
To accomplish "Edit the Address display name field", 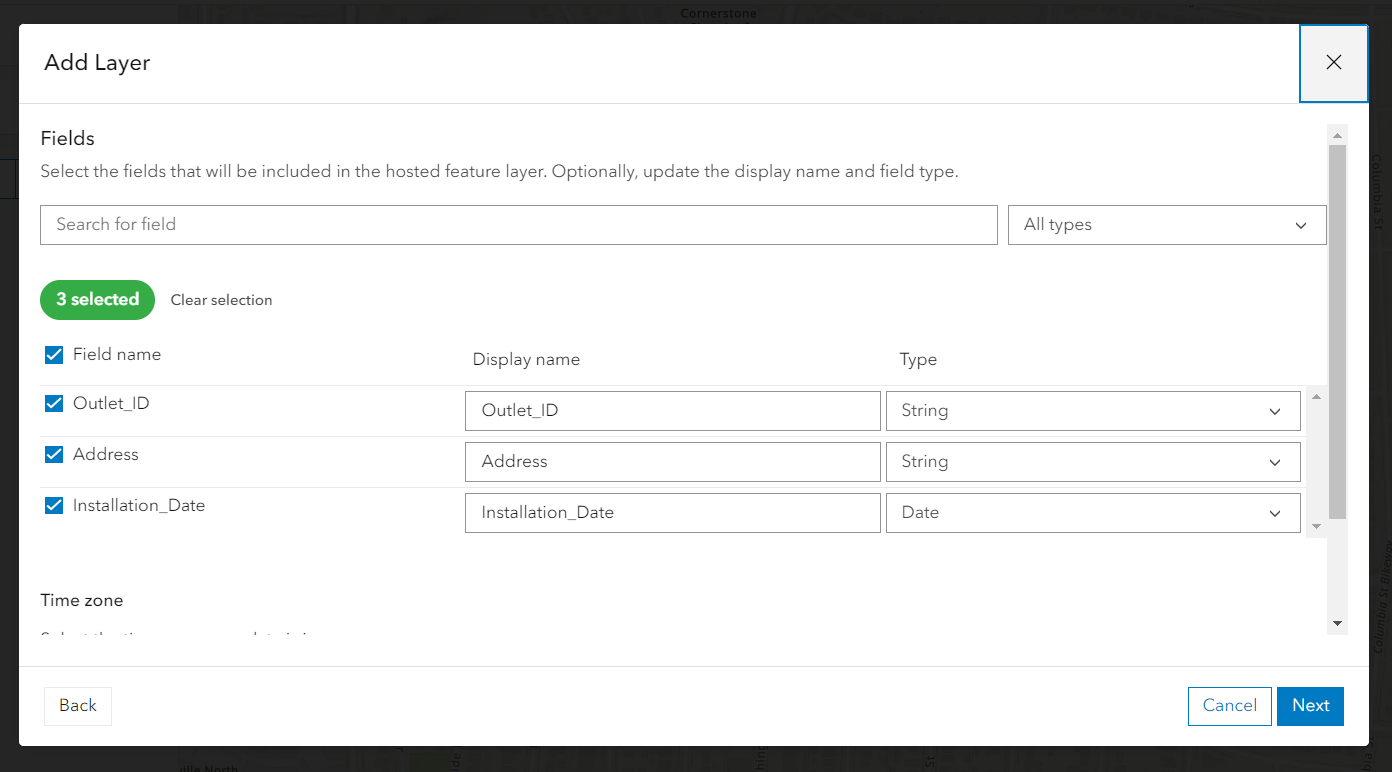I will click(x=672, y=461).
